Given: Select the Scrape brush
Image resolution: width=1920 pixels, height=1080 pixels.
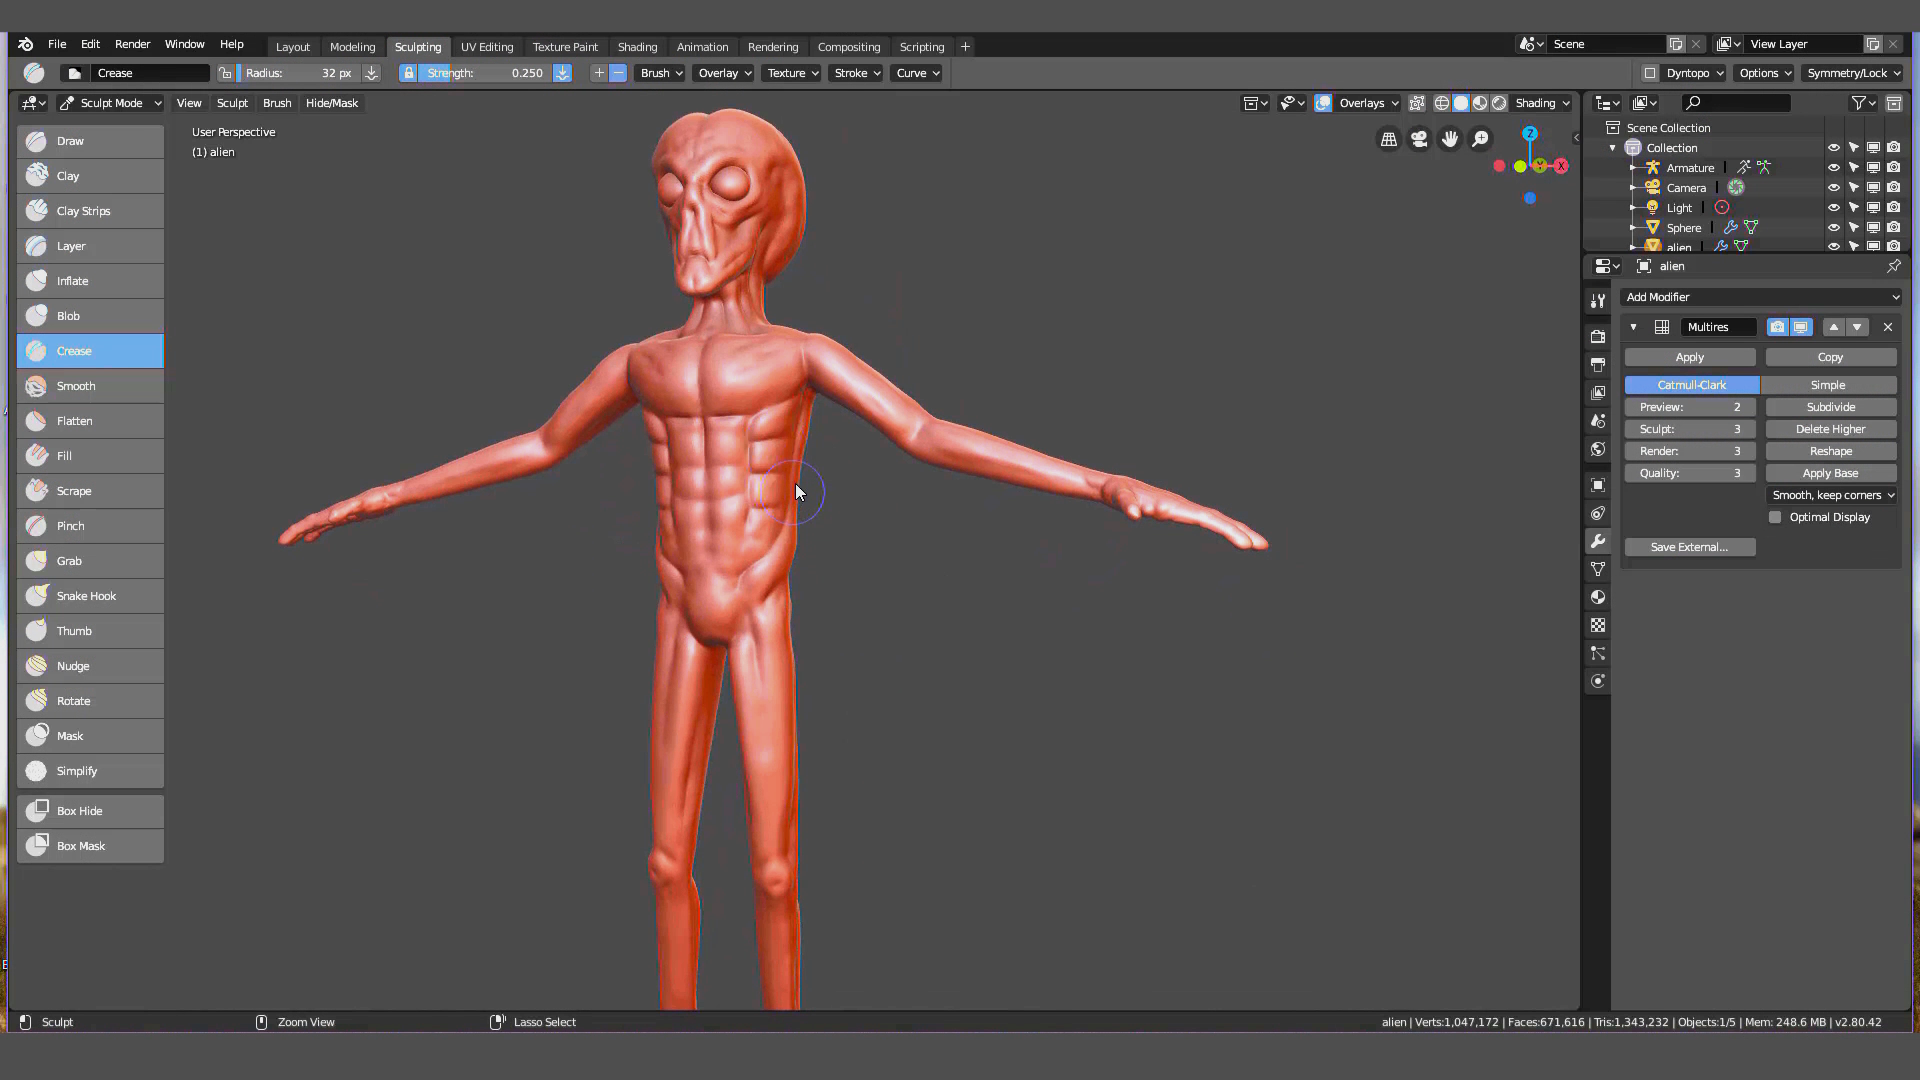Looking at the screenshot, I should [90, 491].
